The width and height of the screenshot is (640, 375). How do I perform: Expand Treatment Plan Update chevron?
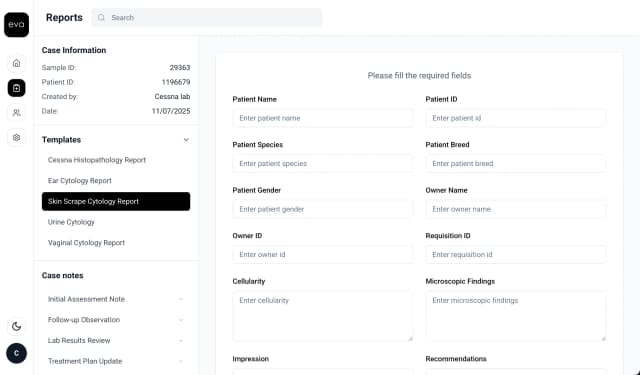(x=181, y=361)
